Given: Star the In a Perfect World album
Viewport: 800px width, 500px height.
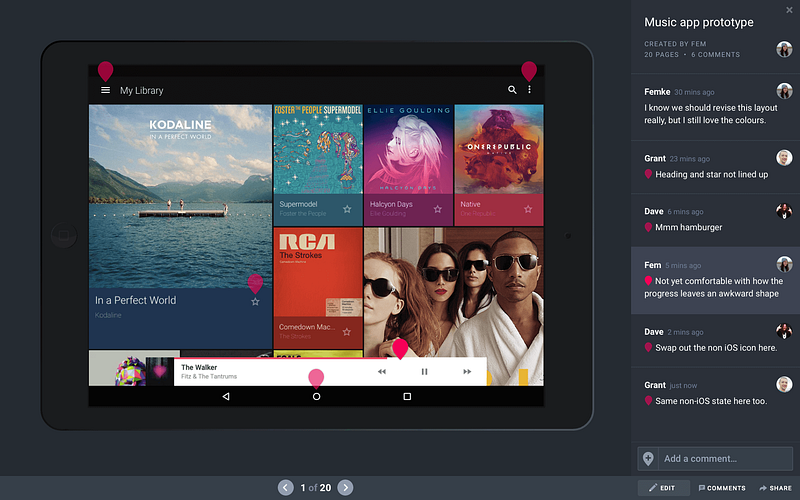Looking at the screenshot, I should [x=255, y=302].
